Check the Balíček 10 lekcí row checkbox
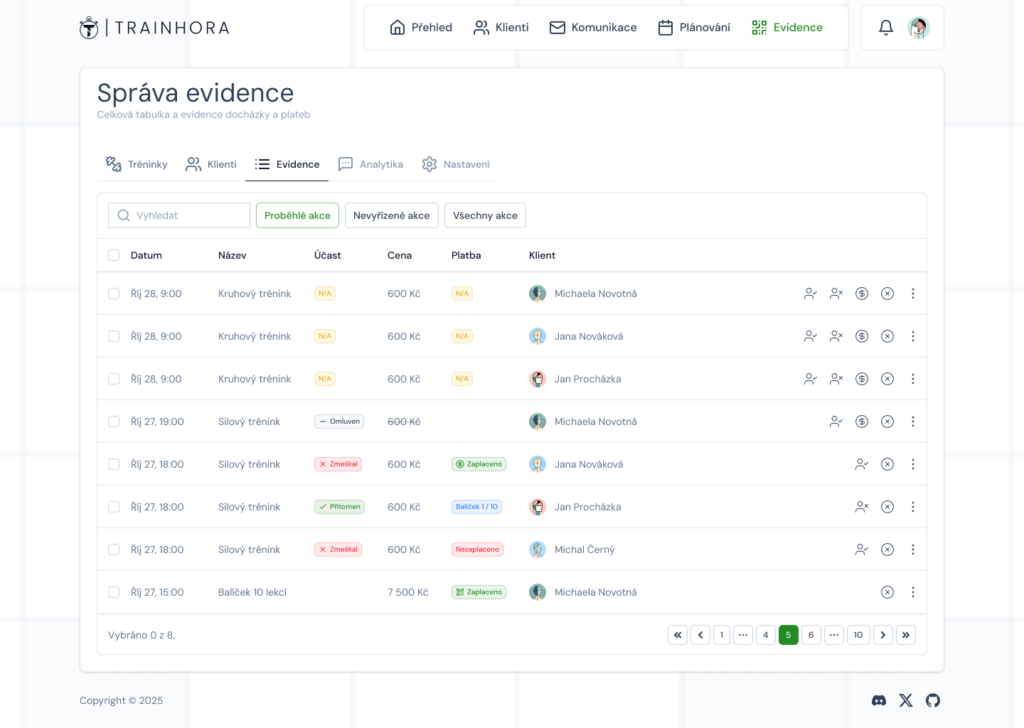Image resolution: width=1024 pixels, height=728 pixels. pos(114,592)
